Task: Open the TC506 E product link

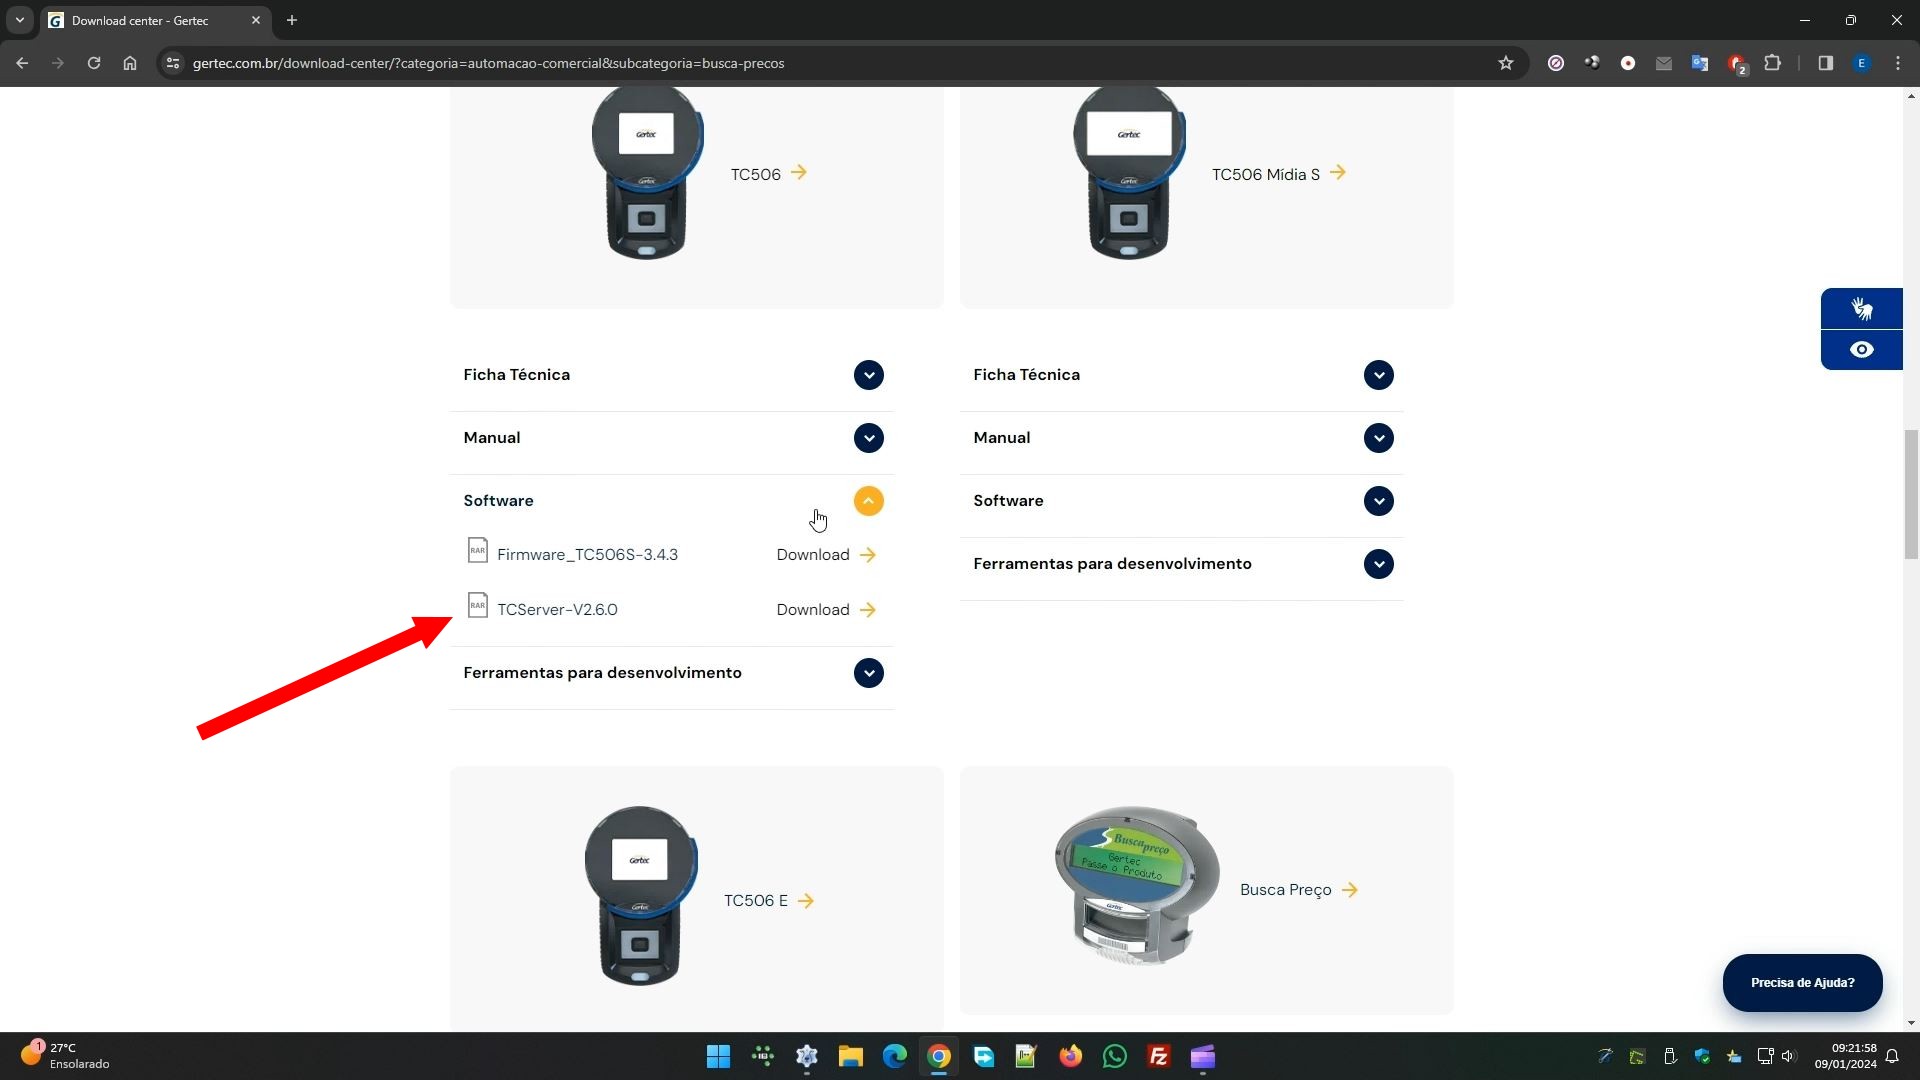Action: 768,901
